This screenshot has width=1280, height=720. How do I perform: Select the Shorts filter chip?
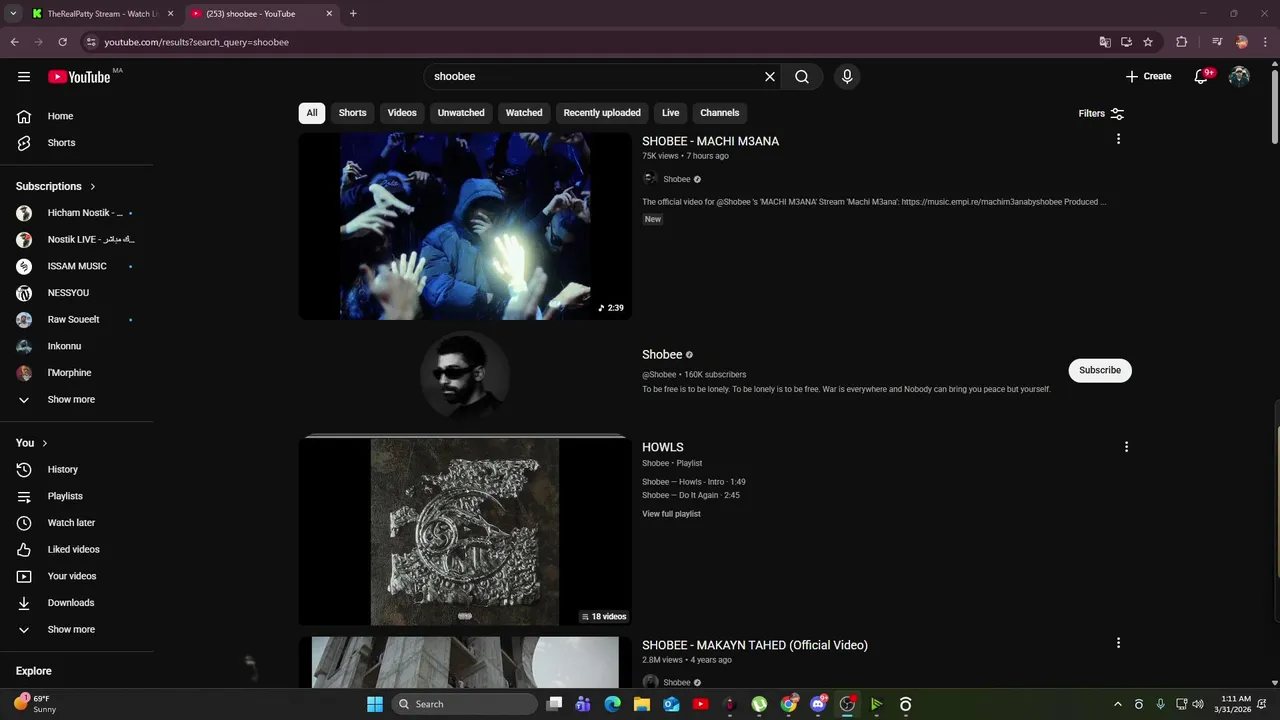(x=352, y=113)
